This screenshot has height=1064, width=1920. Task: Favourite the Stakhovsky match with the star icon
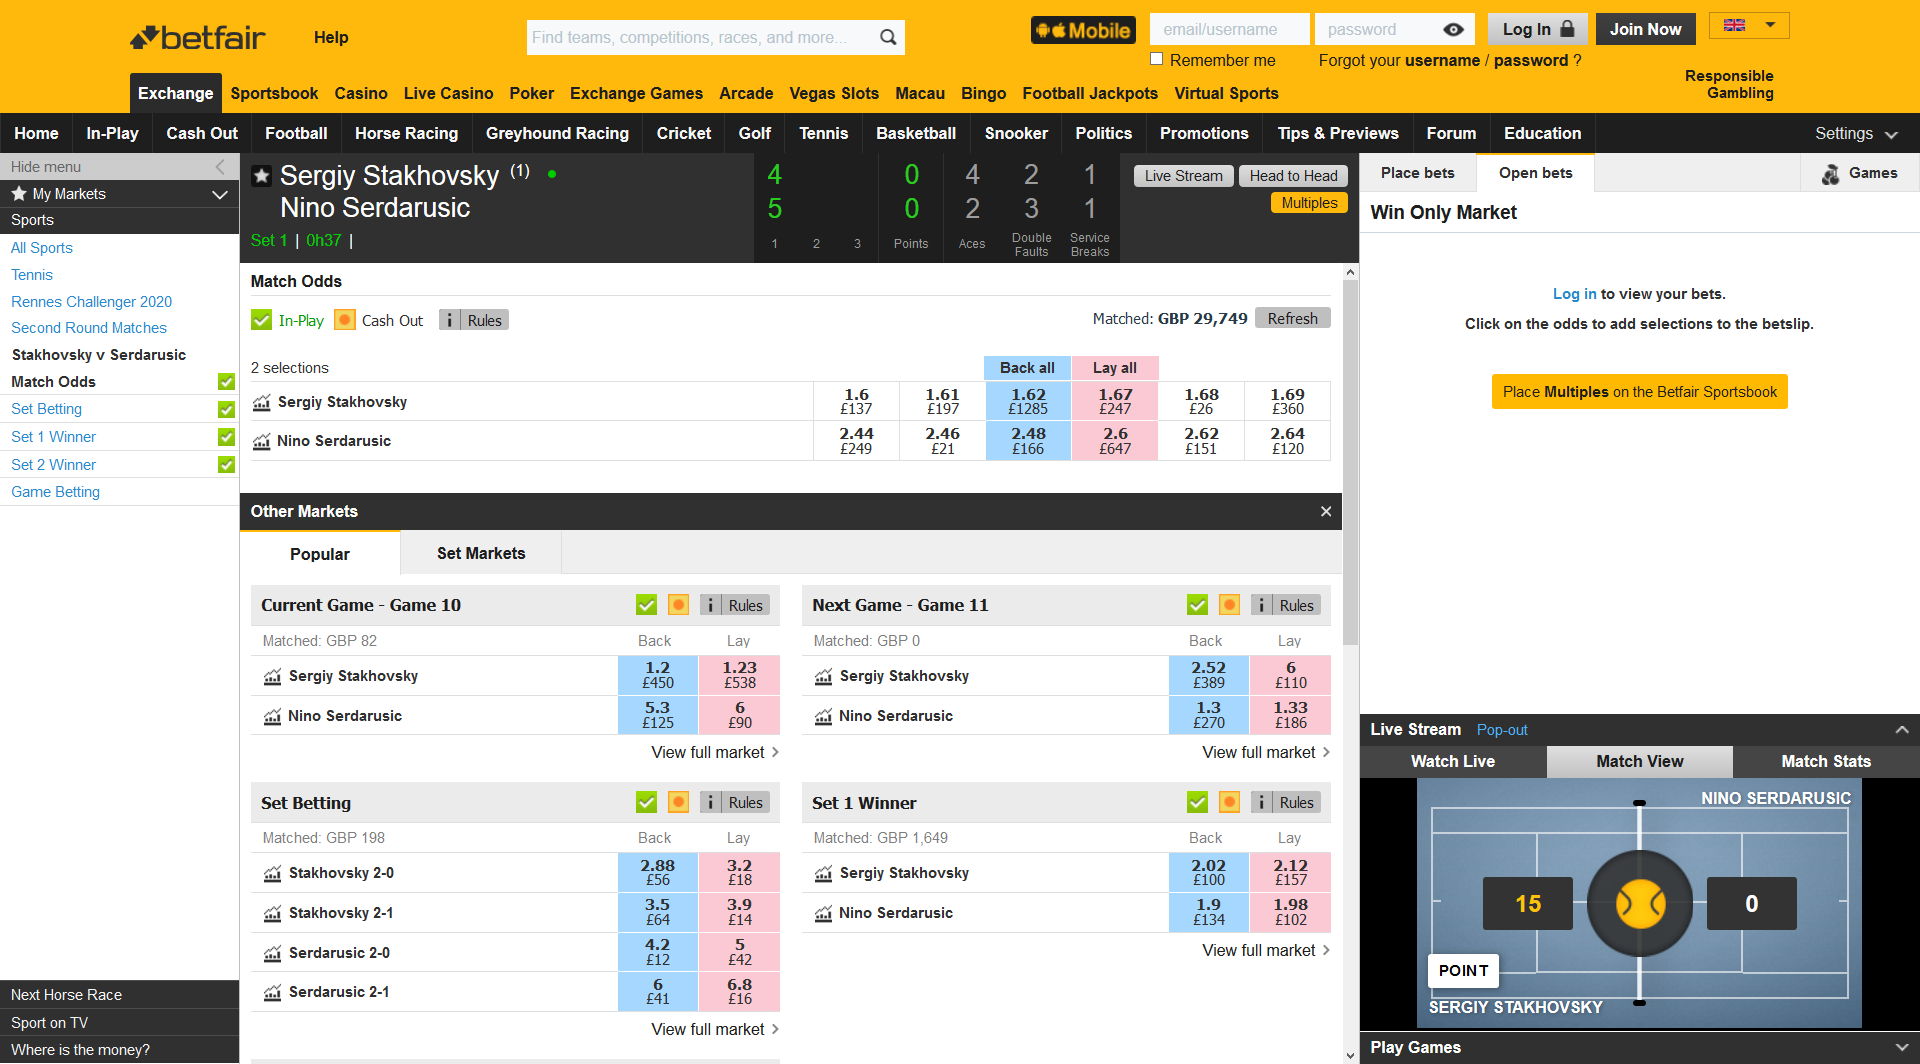261,176
